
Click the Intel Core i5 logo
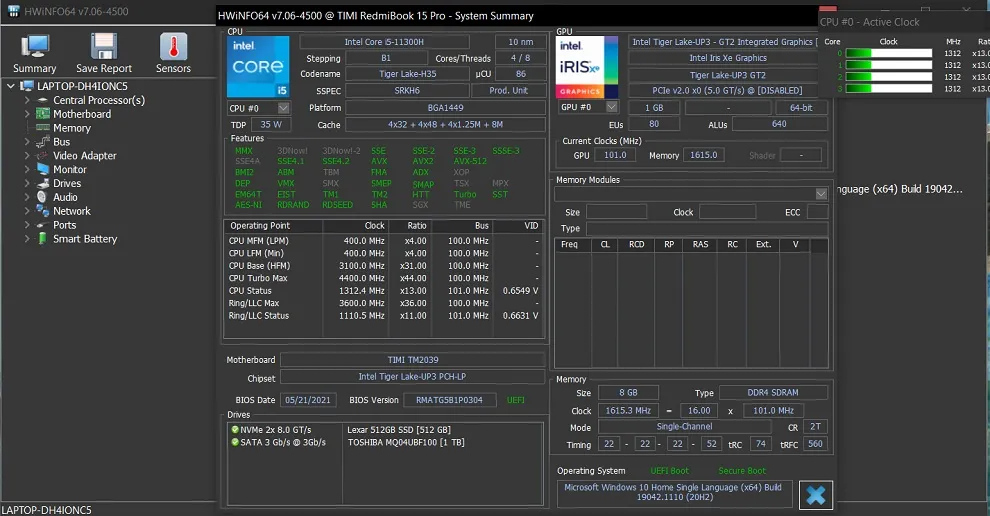pos(258,66)
